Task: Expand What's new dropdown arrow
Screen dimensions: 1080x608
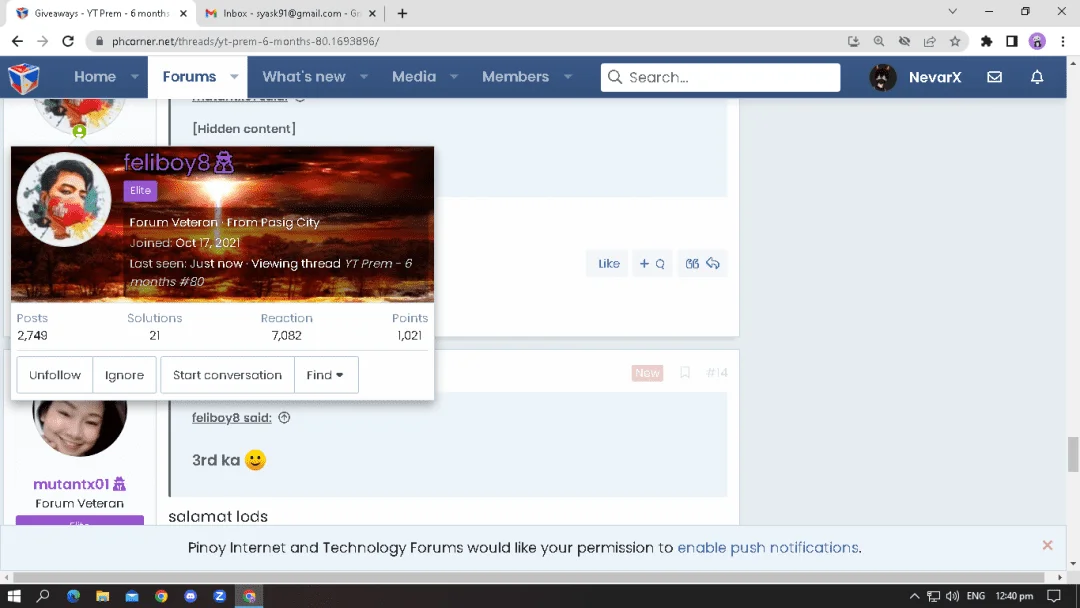Action: tap(364, 77)
